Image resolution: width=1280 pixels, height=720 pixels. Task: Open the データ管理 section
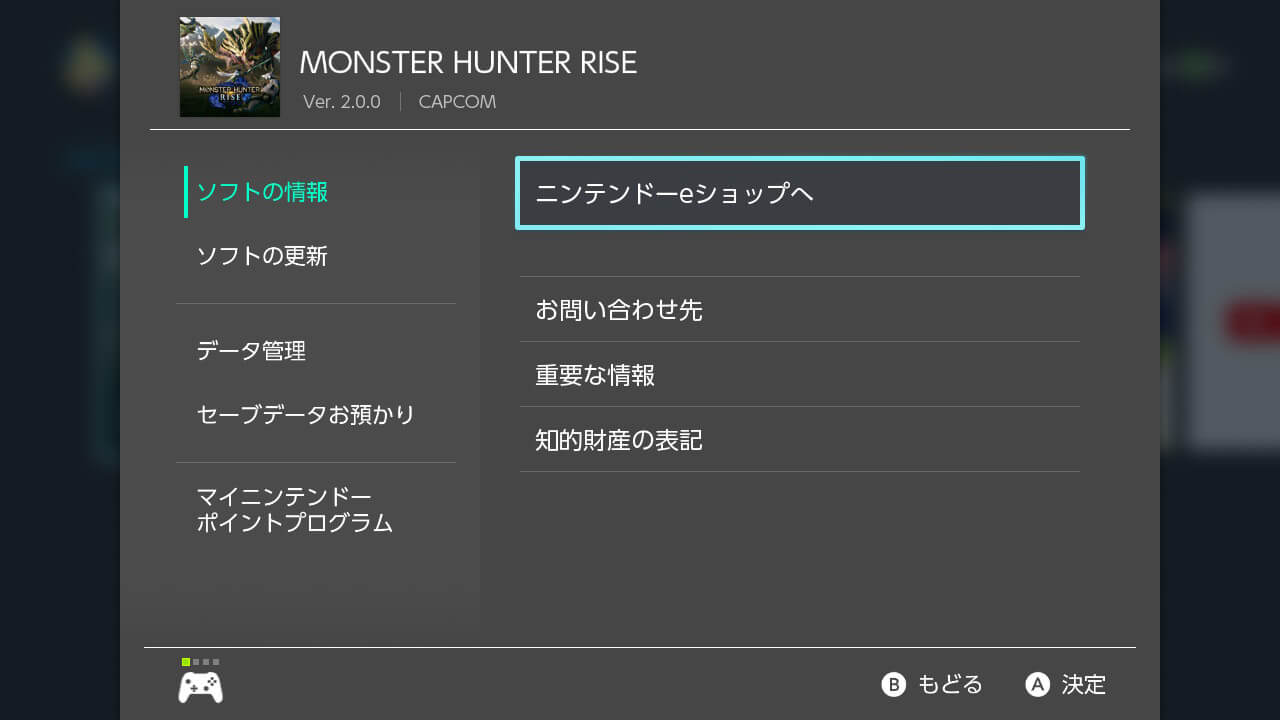click(x=251, y=351)
